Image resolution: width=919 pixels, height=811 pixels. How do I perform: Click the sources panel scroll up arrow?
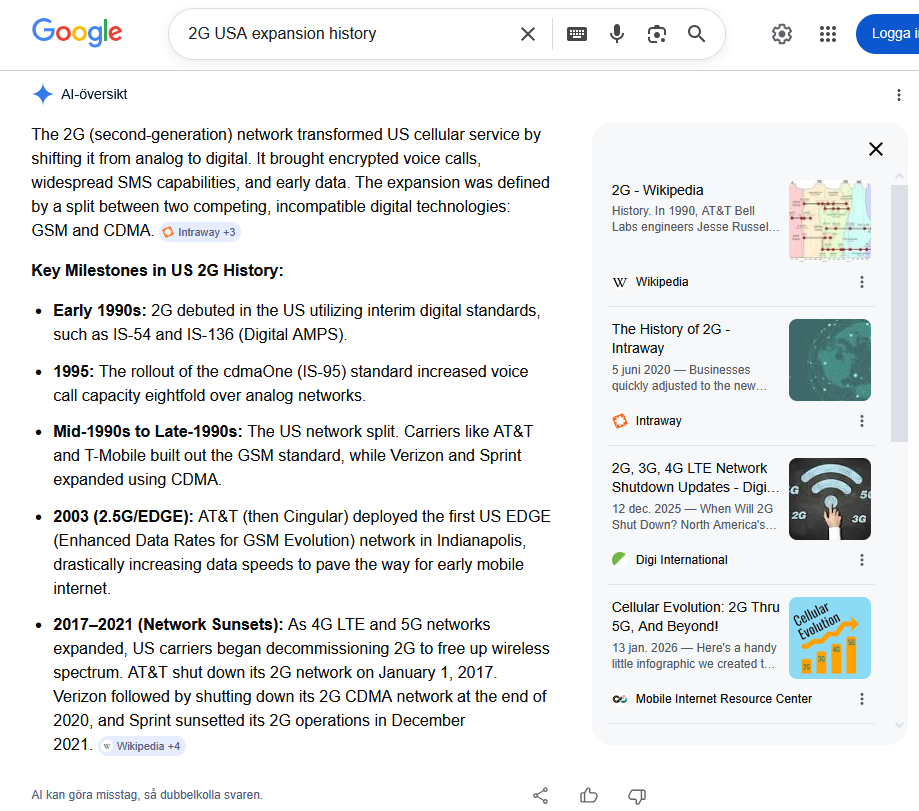[899, 176]
